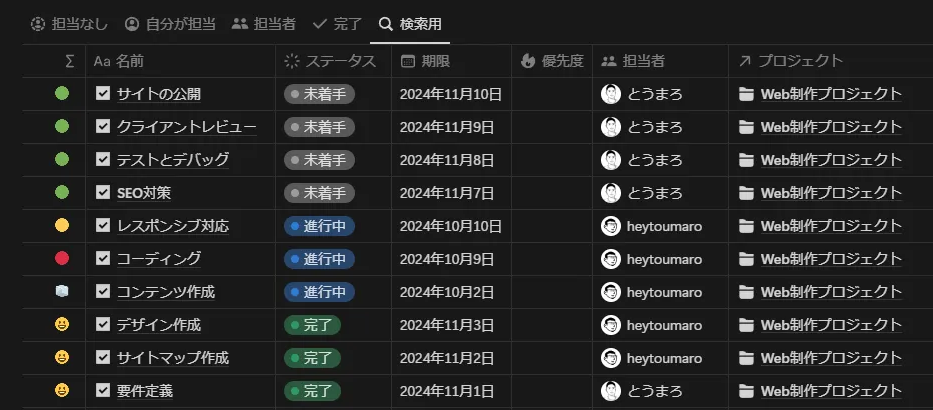This screenshot has width=933, height=410.
Task: Select the 検索用 view tab
Action: pyautogui.click(x=410, y=24)
